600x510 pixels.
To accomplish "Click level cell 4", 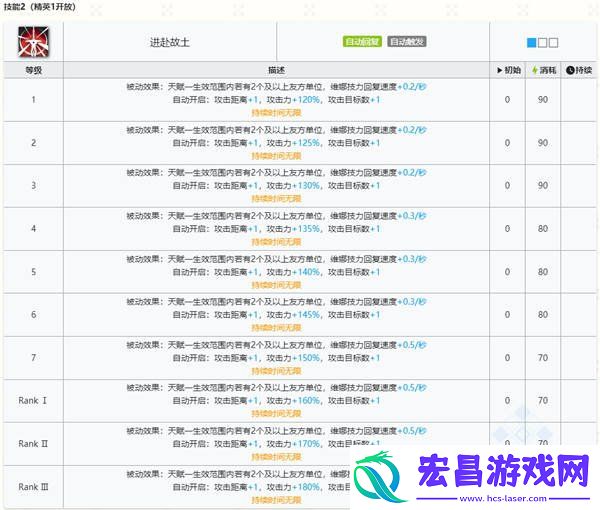I will [33, 229].
